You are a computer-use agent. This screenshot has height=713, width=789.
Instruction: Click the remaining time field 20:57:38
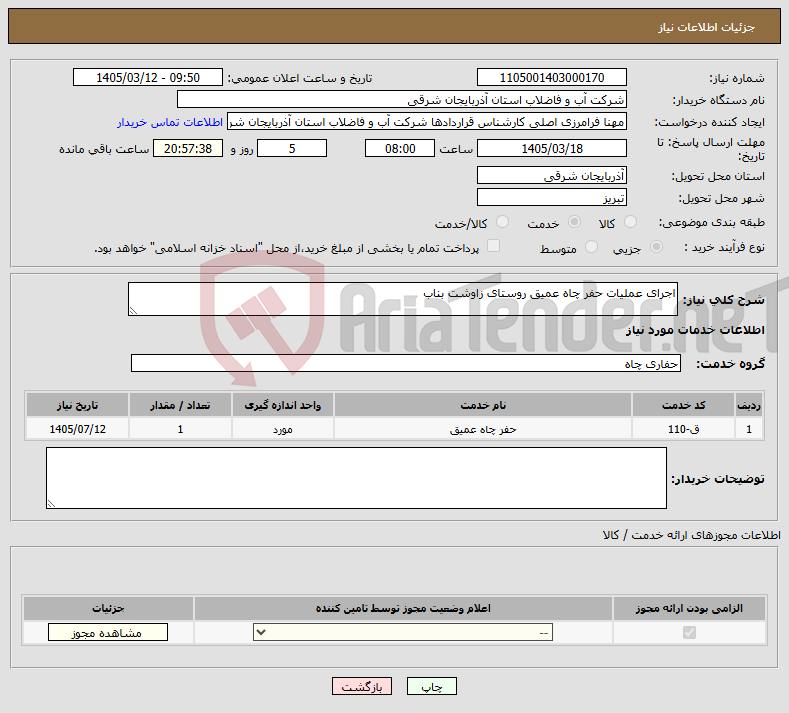(x=188, y=148)
